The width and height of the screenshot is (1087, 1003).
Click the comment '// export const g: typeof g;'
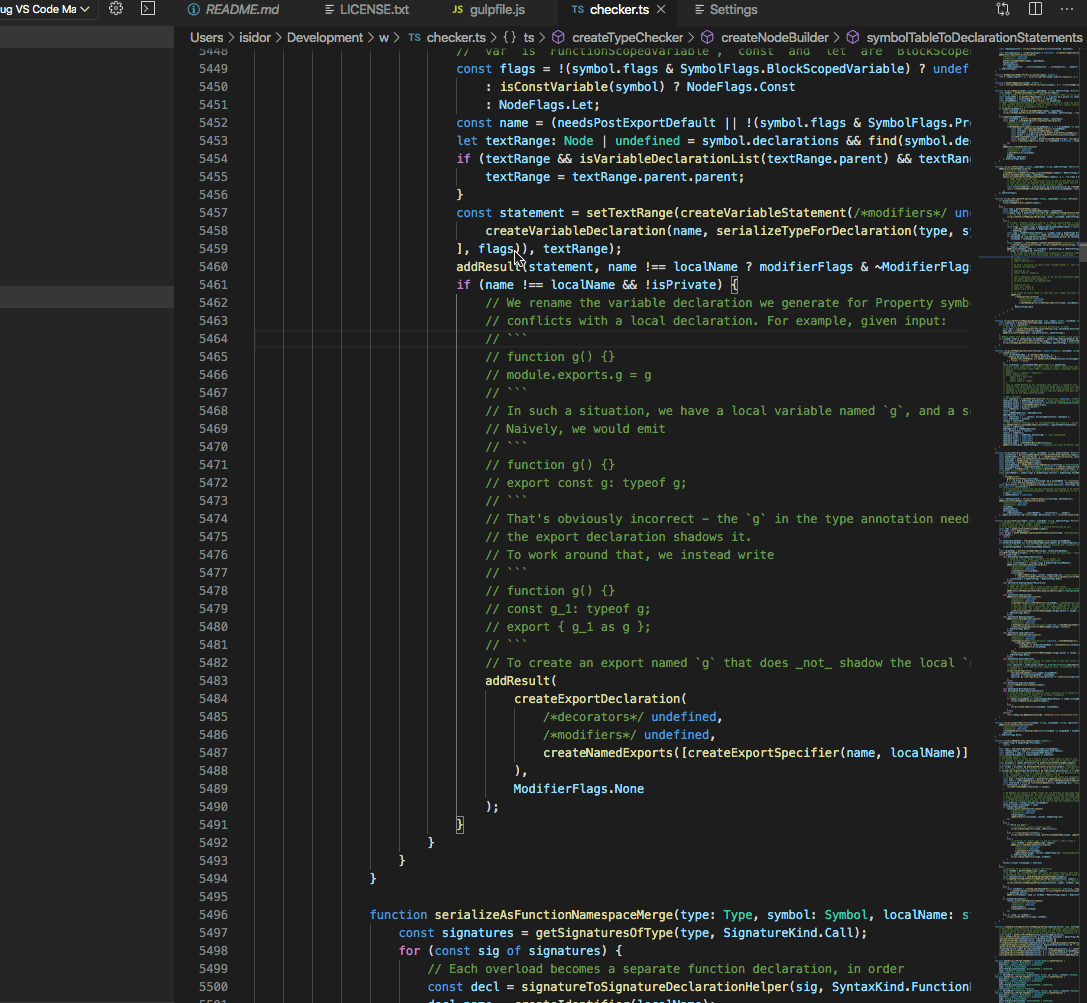pyautogui.click(x=586, y=483)
